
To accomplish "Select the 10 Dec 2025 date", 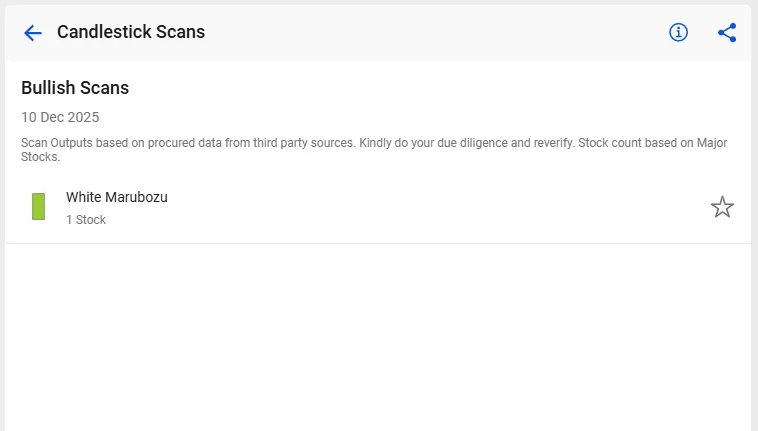I will [x=60, y=117].
